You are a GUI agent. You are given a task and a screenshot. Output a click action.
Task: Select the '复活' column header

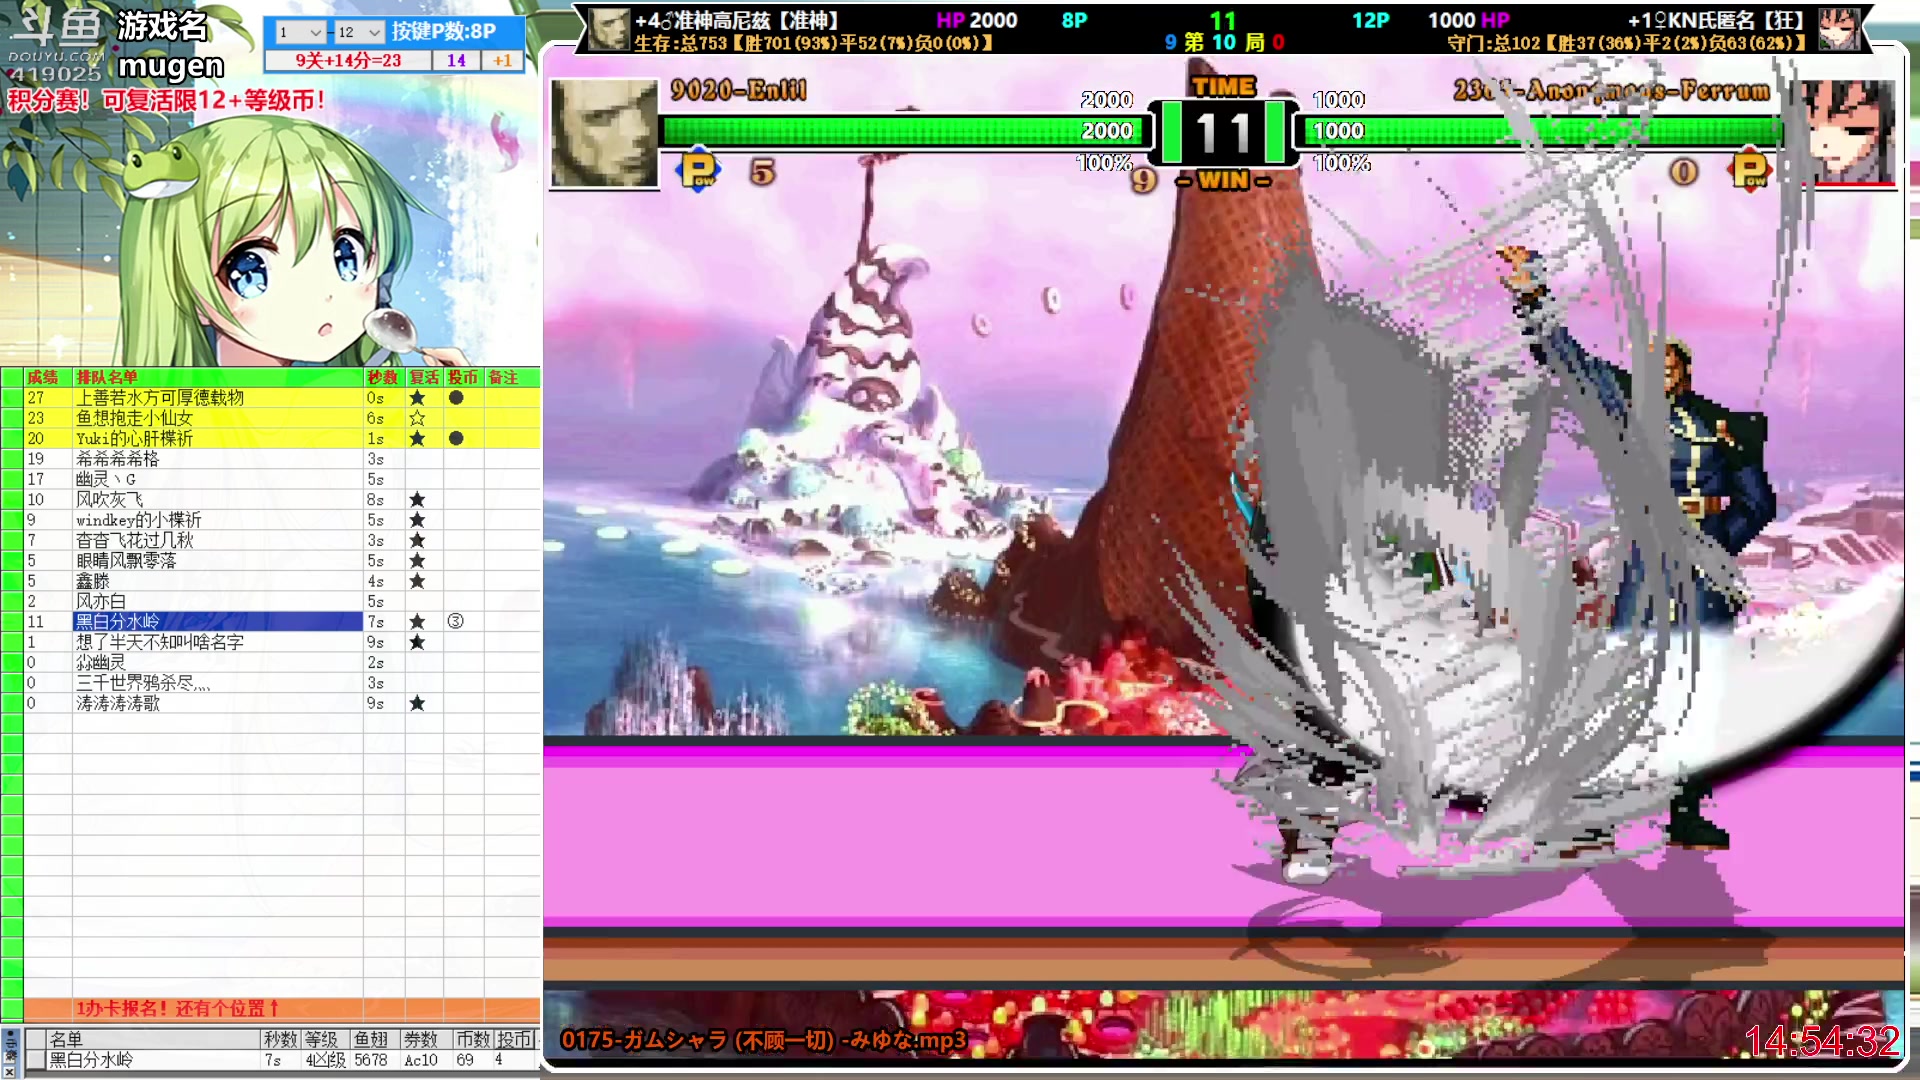pyautogui.click(x=424, y=377)
